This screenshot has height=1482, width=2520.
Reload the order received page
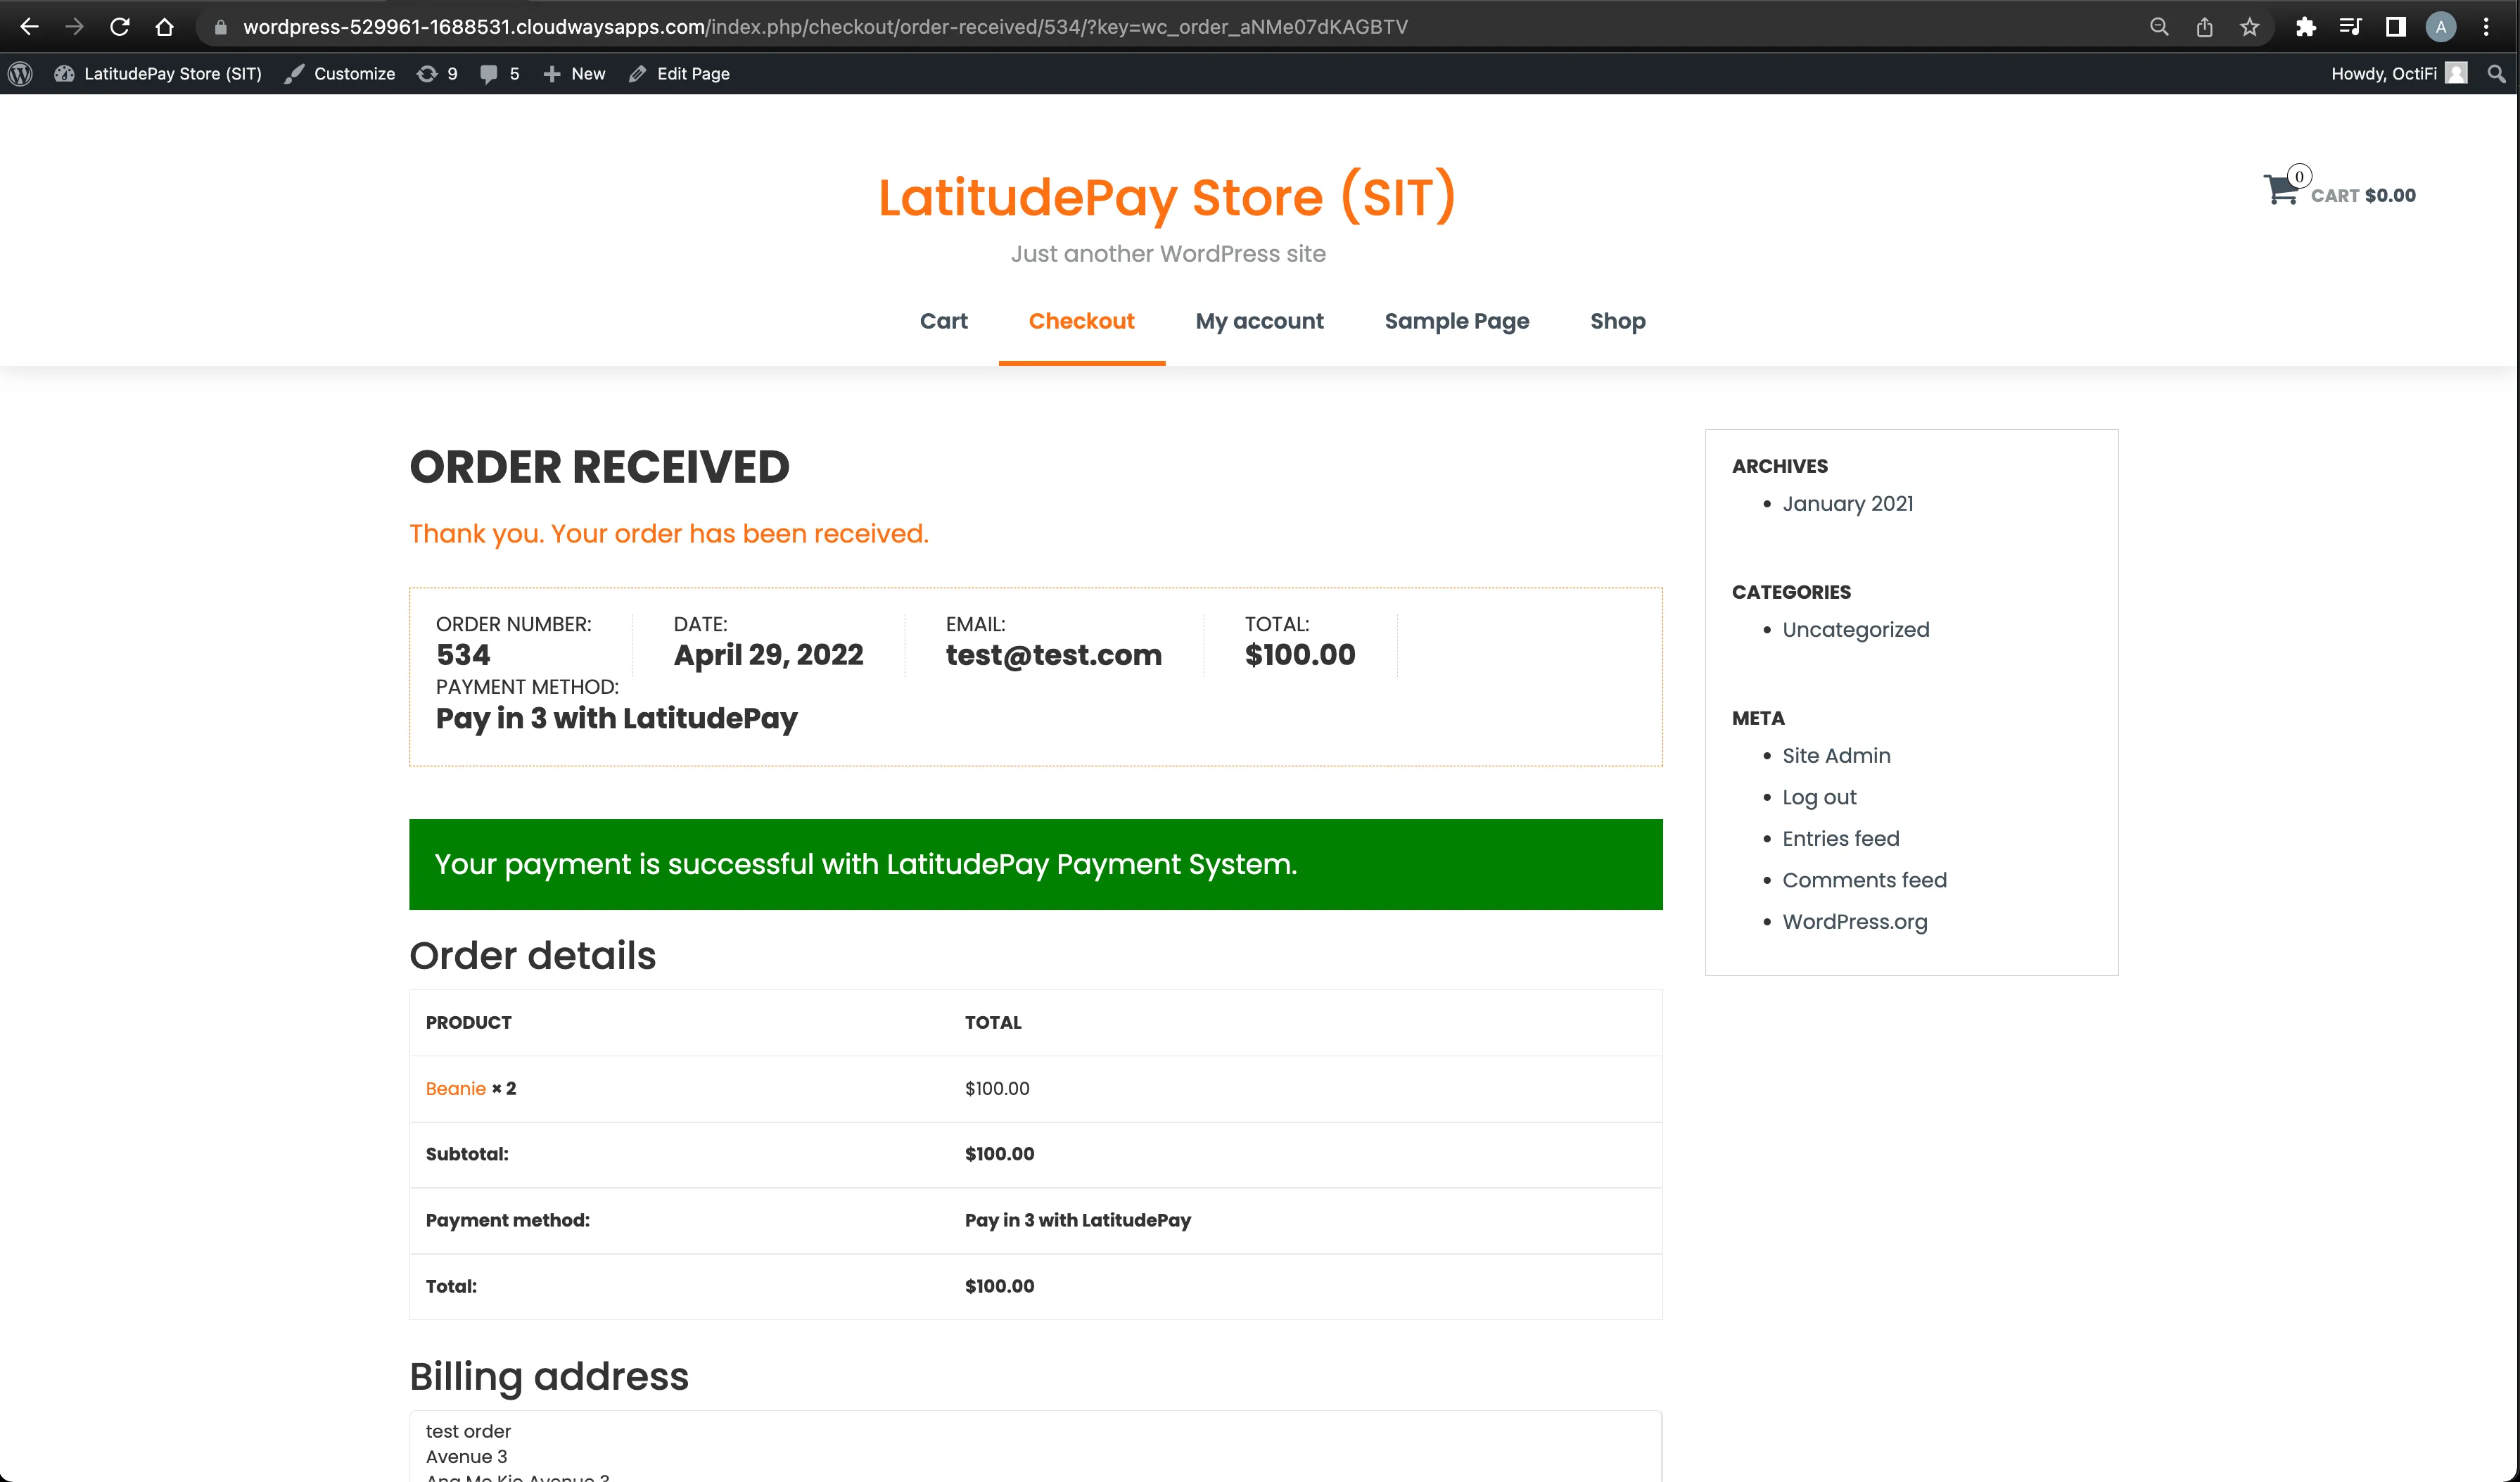tap(119, 27)
